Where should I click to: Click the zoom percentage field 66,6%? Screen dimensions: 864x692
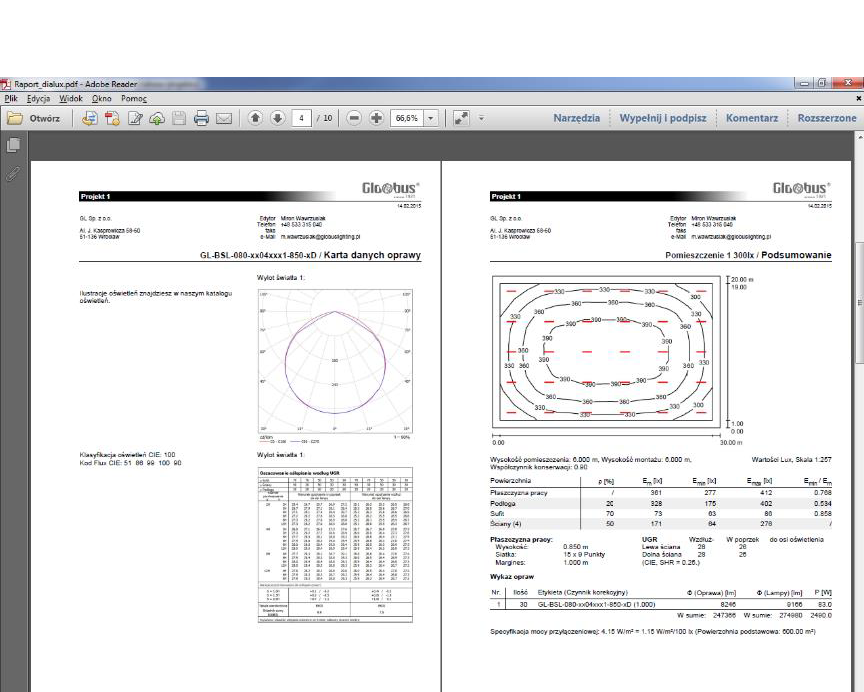[x=407, y=118]
